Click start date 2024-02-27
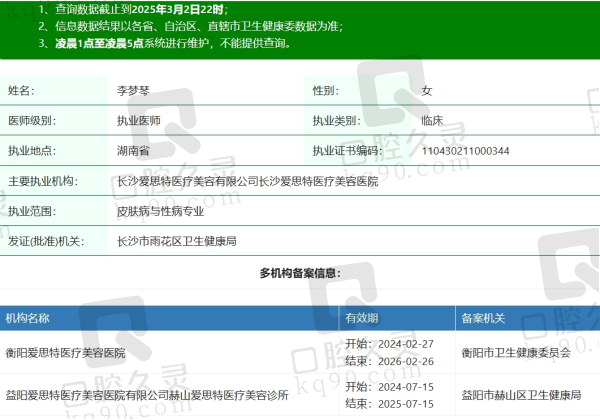600x420 pixels. [406, 344]
